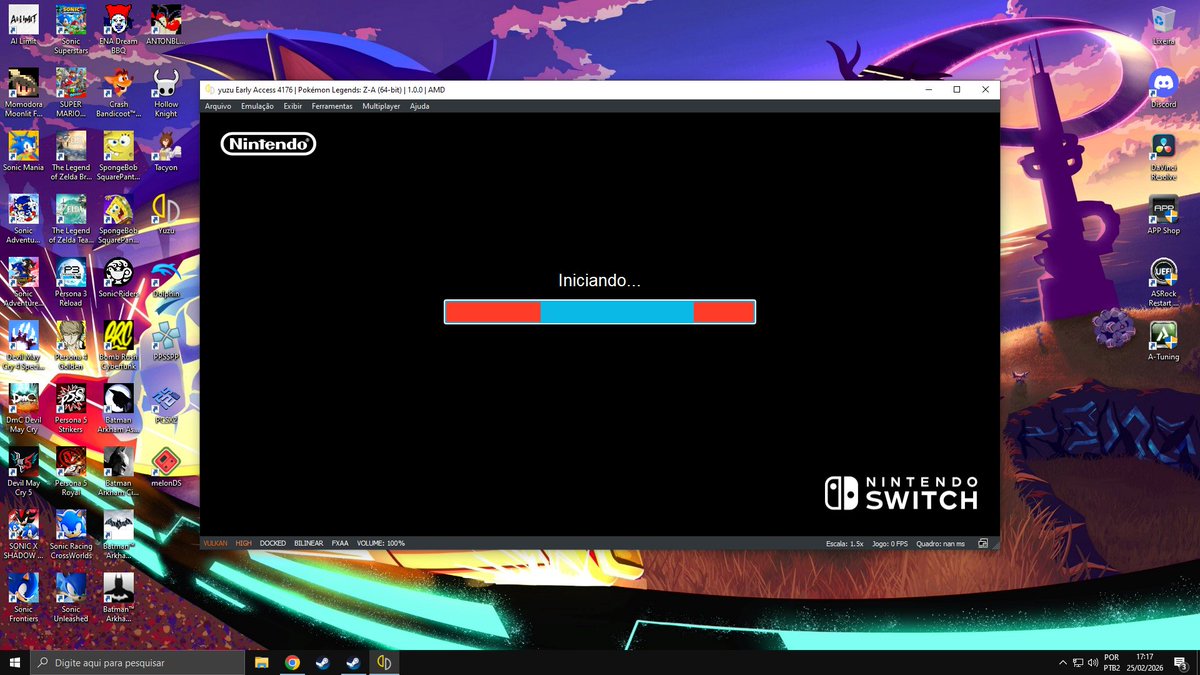Click the multiplayer status icon in yuzu

[984, 543]
